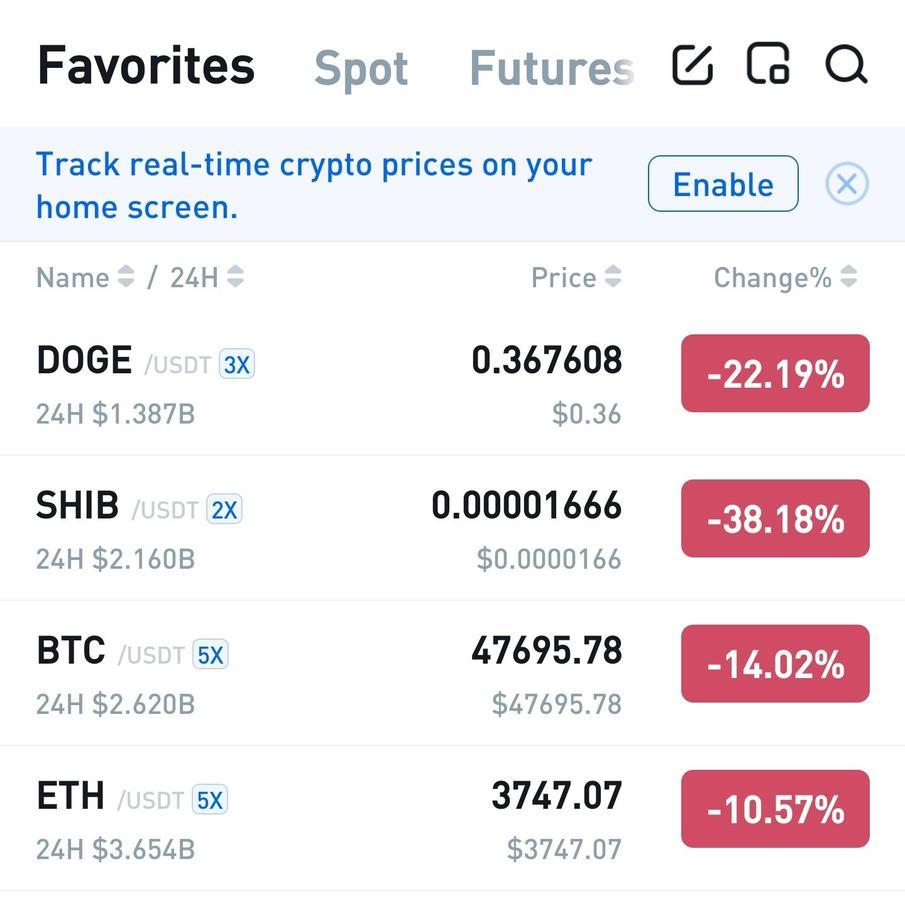Switch to the Futures tab

tap(551, 68)
